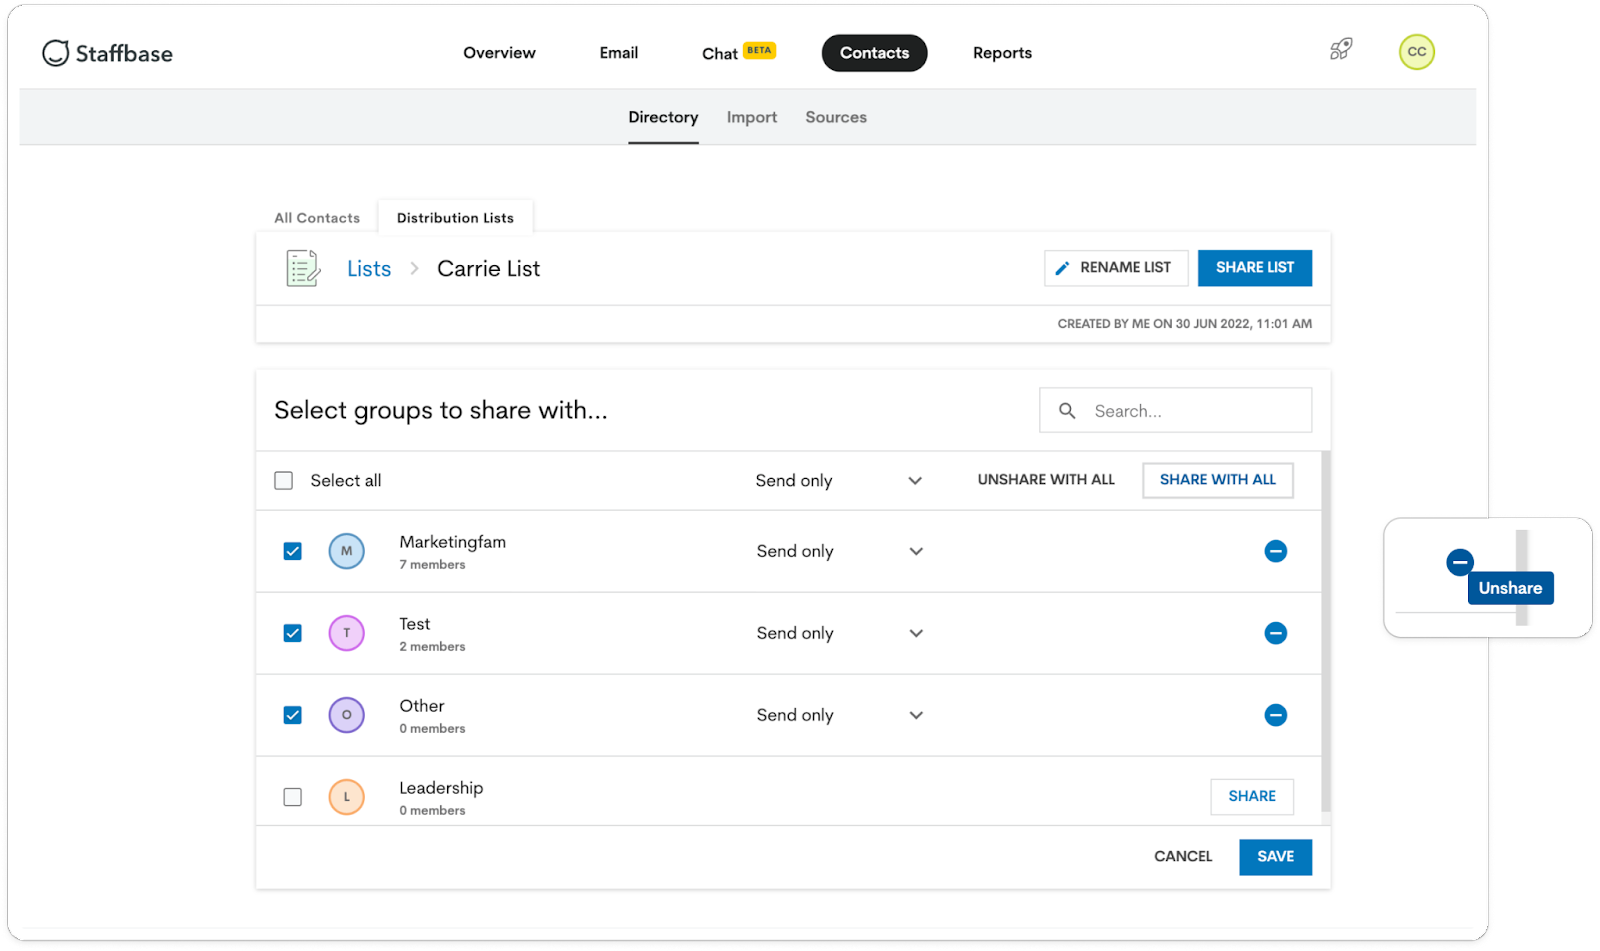Viewport: 1600px width, 951px height.
Task: Open the All Contacts tab
Action: [x=317, y=218]
